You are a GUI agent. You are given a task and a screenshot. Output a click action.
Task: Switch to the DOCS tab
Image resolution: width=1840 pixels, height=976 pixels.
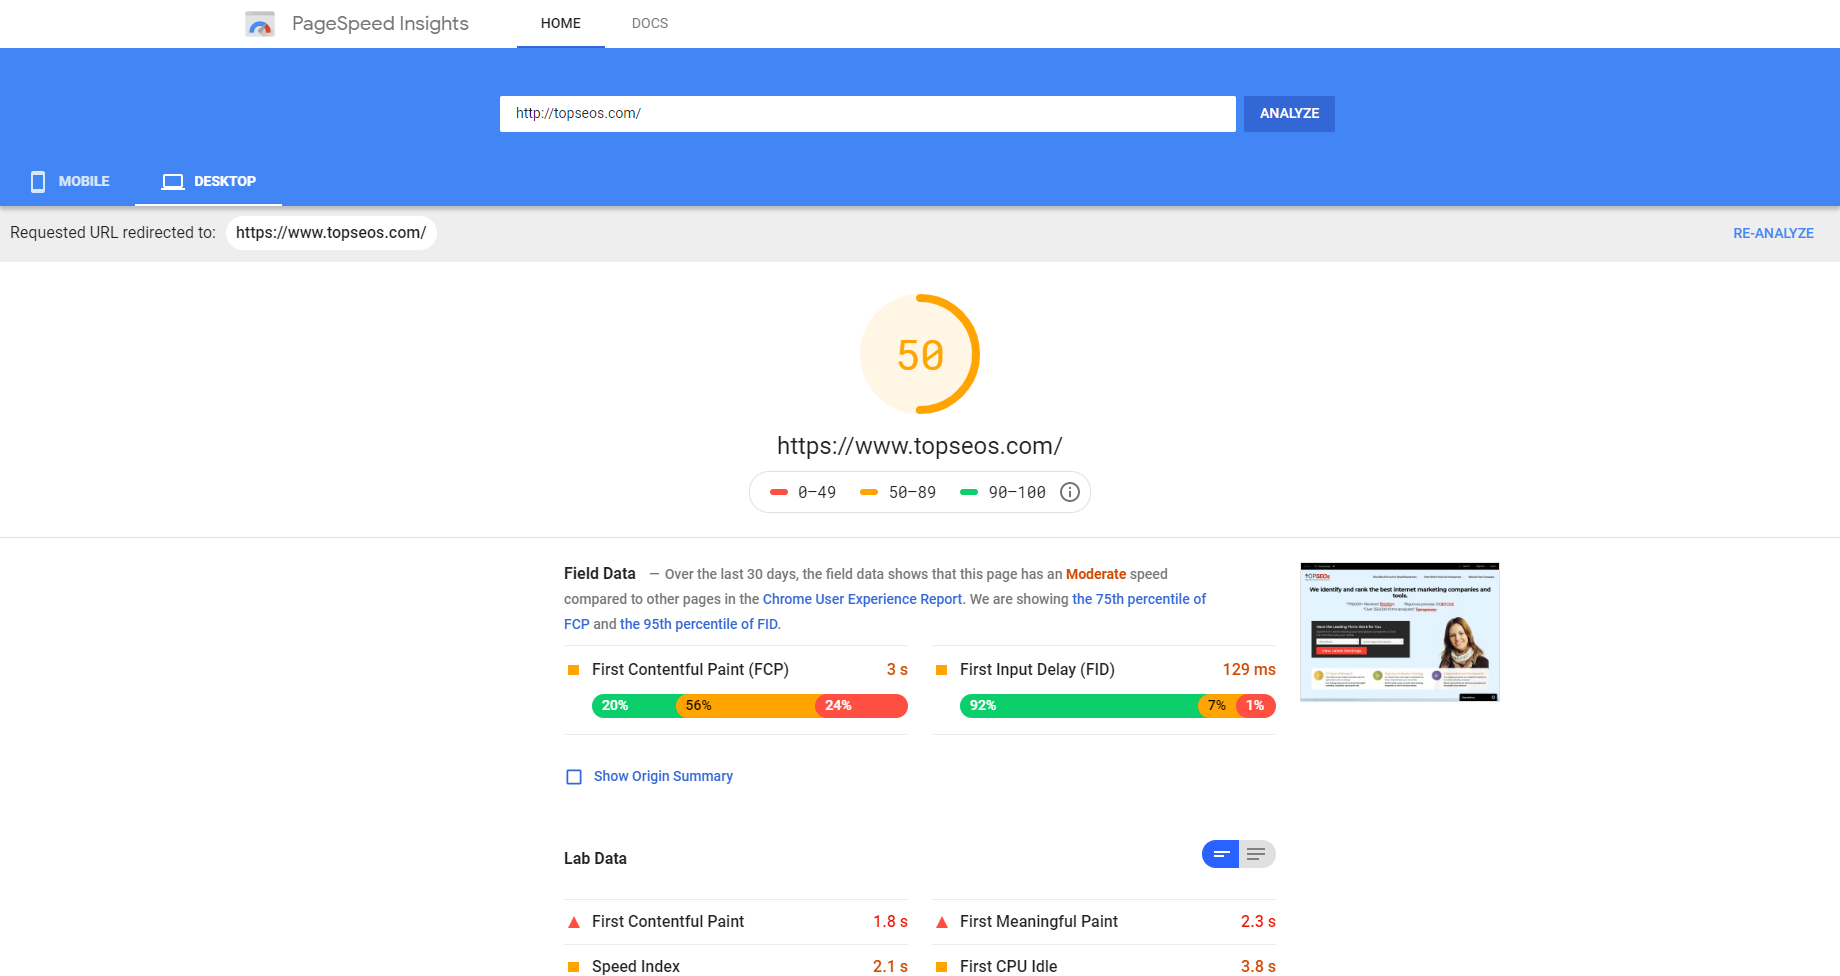[x=649, y=23]
